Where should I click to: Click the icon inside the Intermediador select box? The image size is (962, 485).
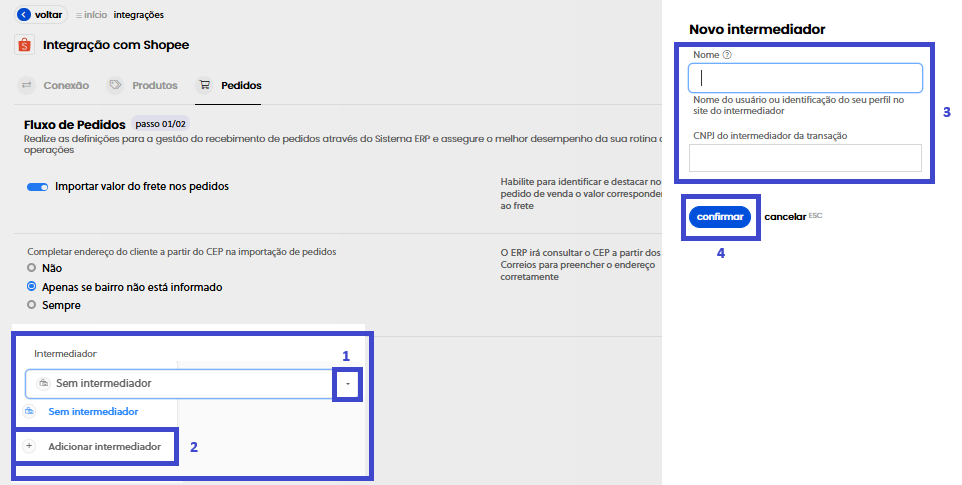point(43,383)
